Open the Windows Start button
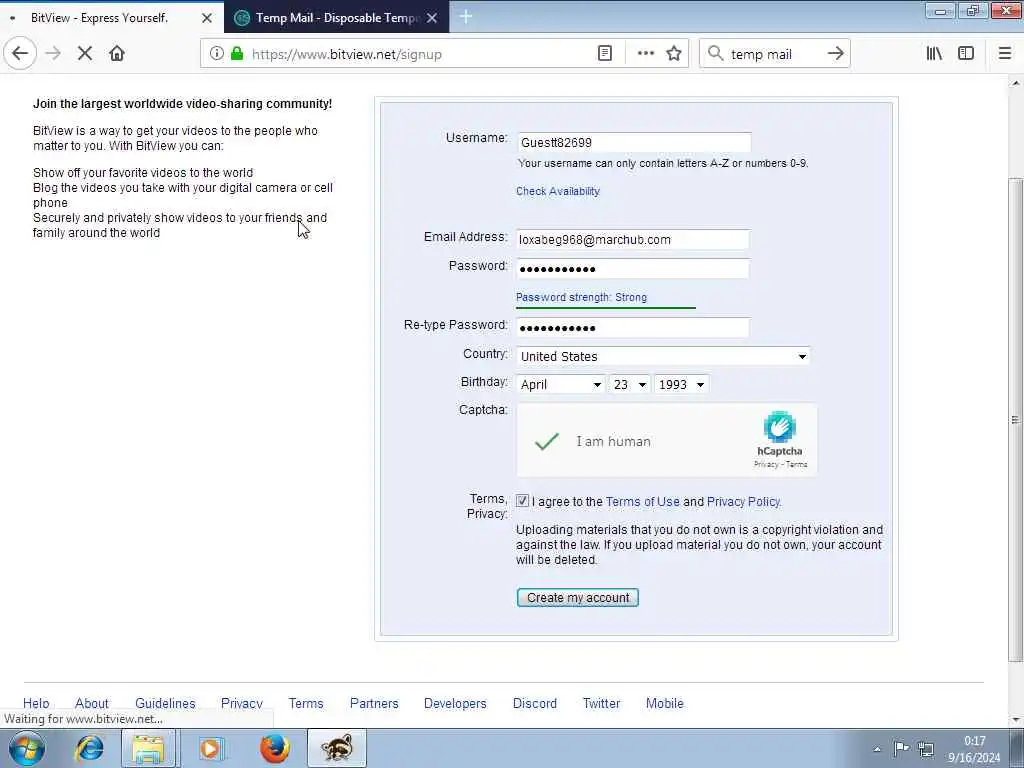Viewport: 1024px width, 768px height. (x=27, y=748)
